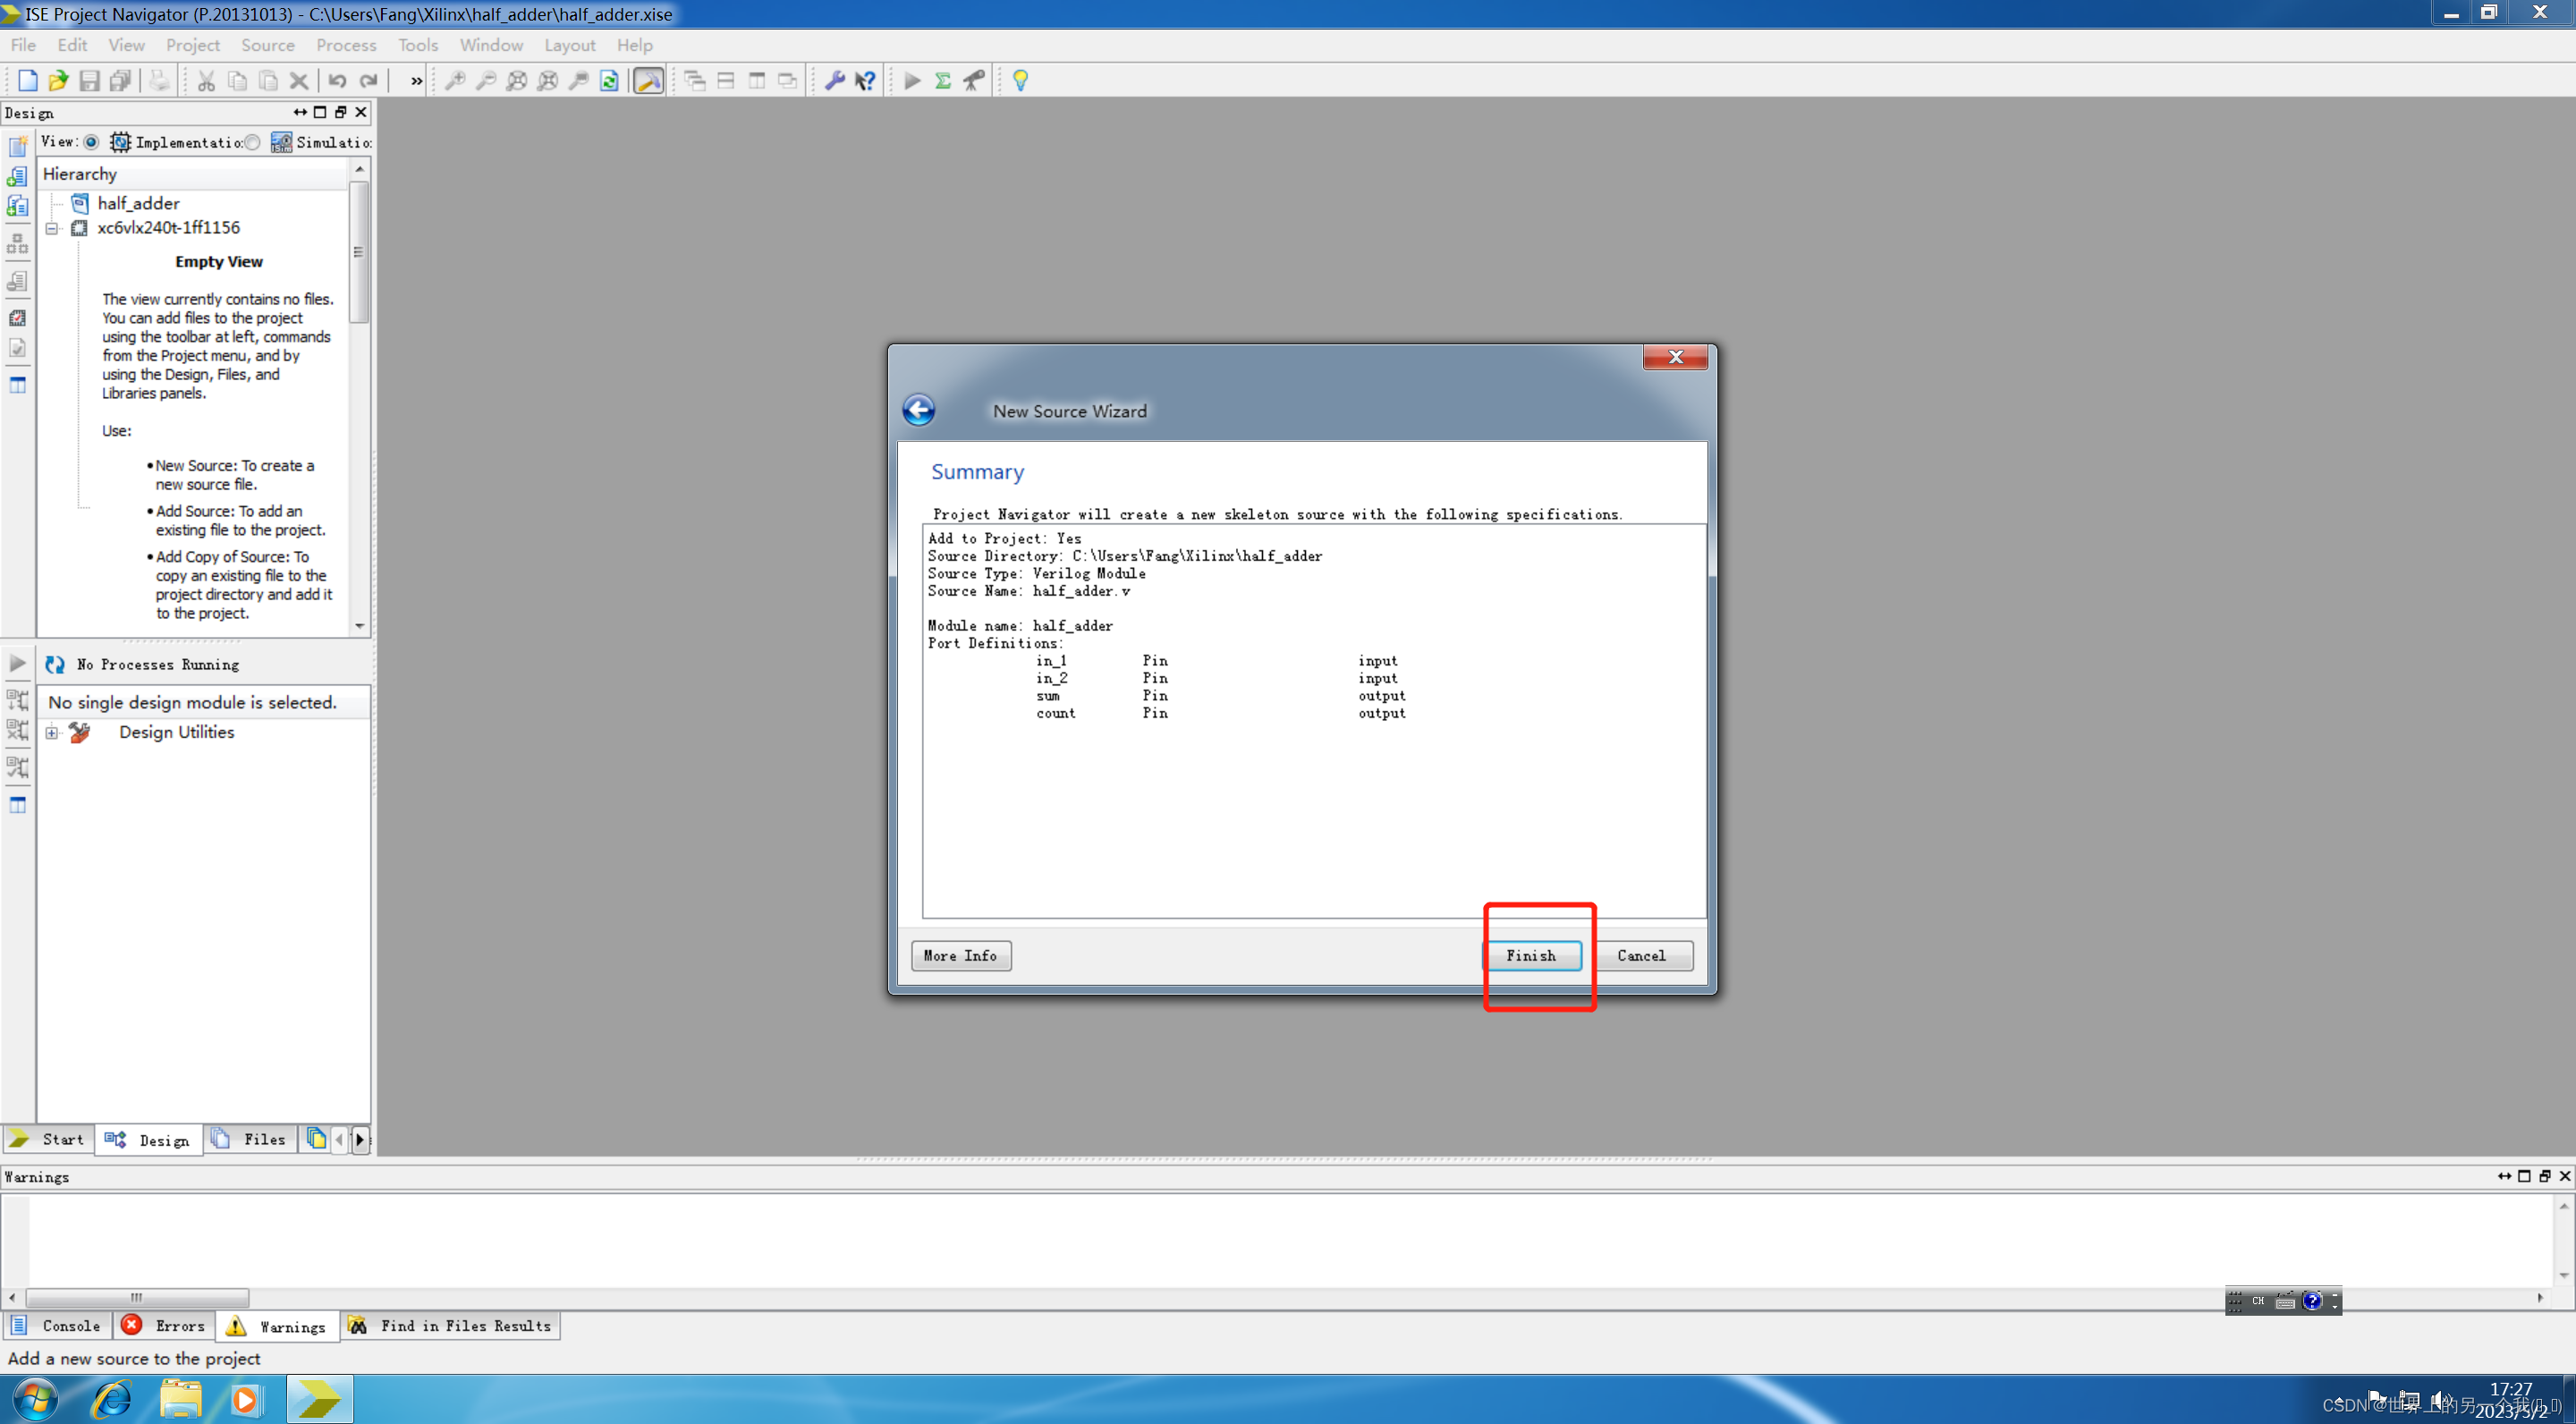Click the green Sigma design summary icon
2576x1424 pixels.
[942, 81]
